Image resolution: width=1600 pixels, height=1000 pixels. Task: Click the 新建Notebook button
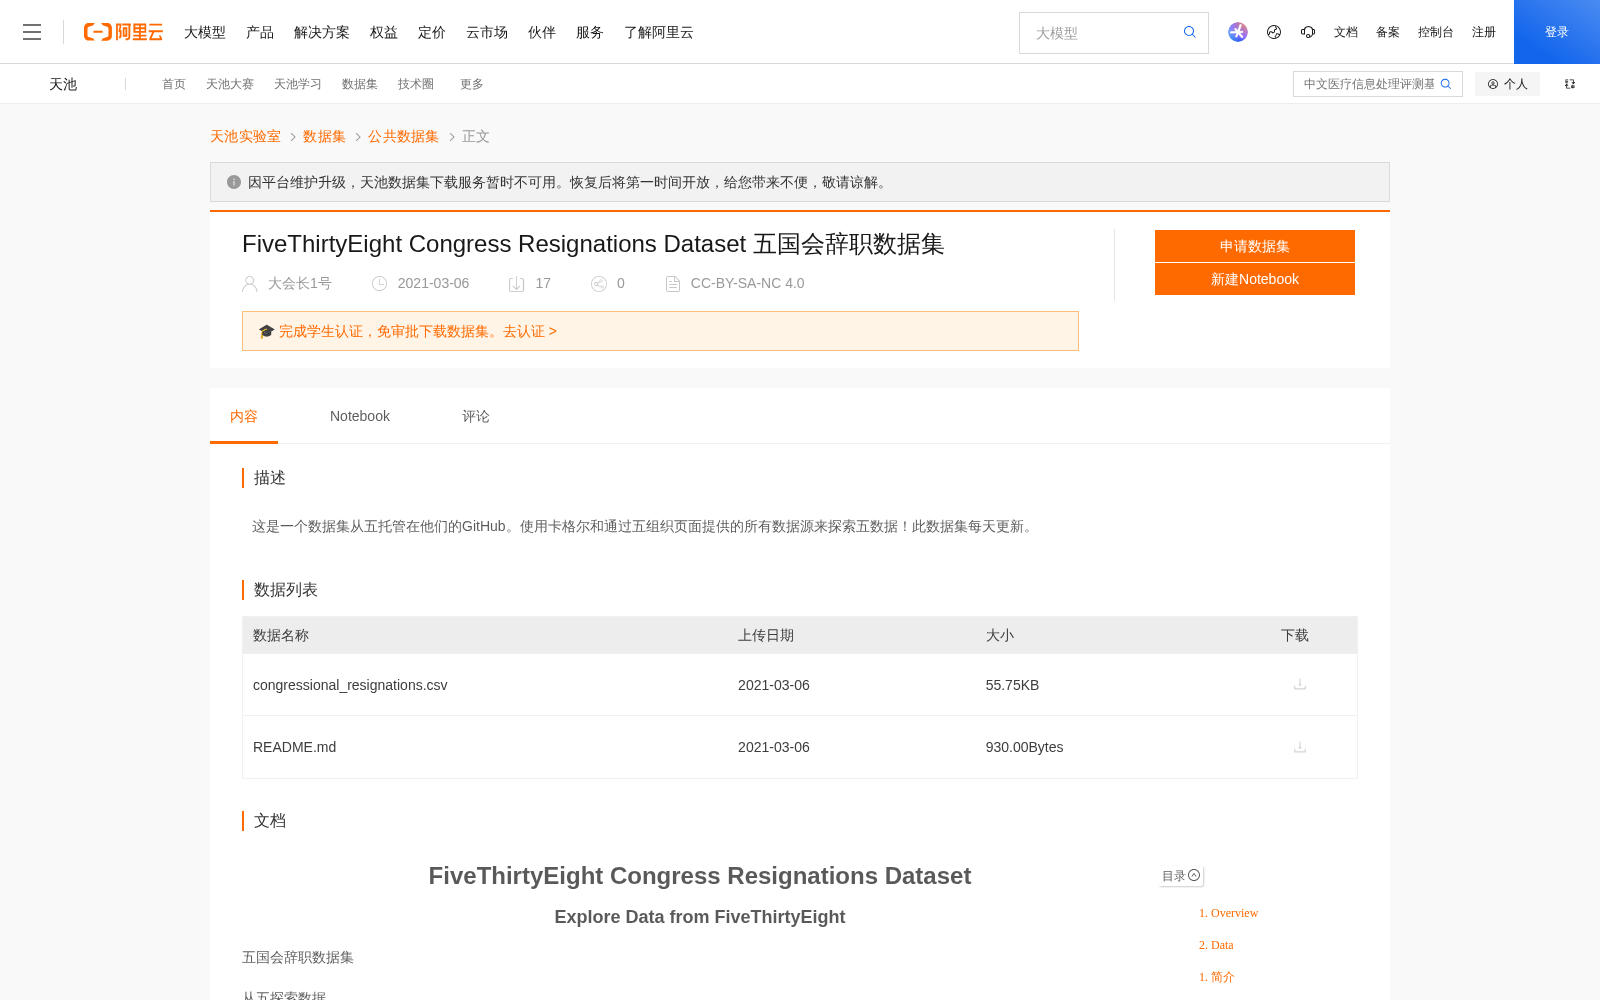1255,279
